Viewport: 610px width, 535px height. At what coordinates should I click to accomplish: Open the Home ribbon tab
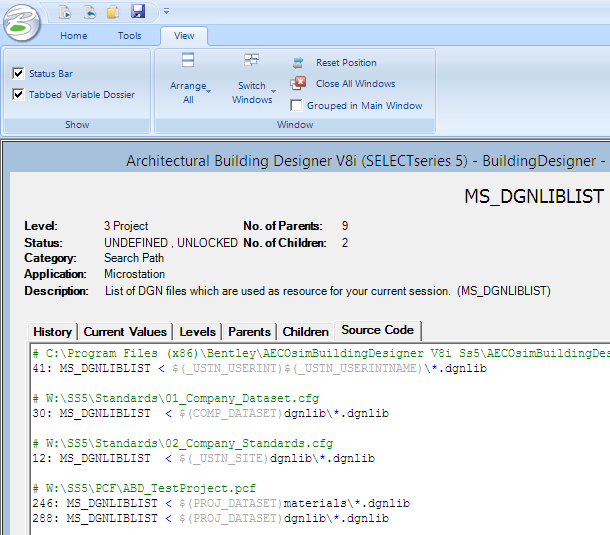(x=74, y=36)
